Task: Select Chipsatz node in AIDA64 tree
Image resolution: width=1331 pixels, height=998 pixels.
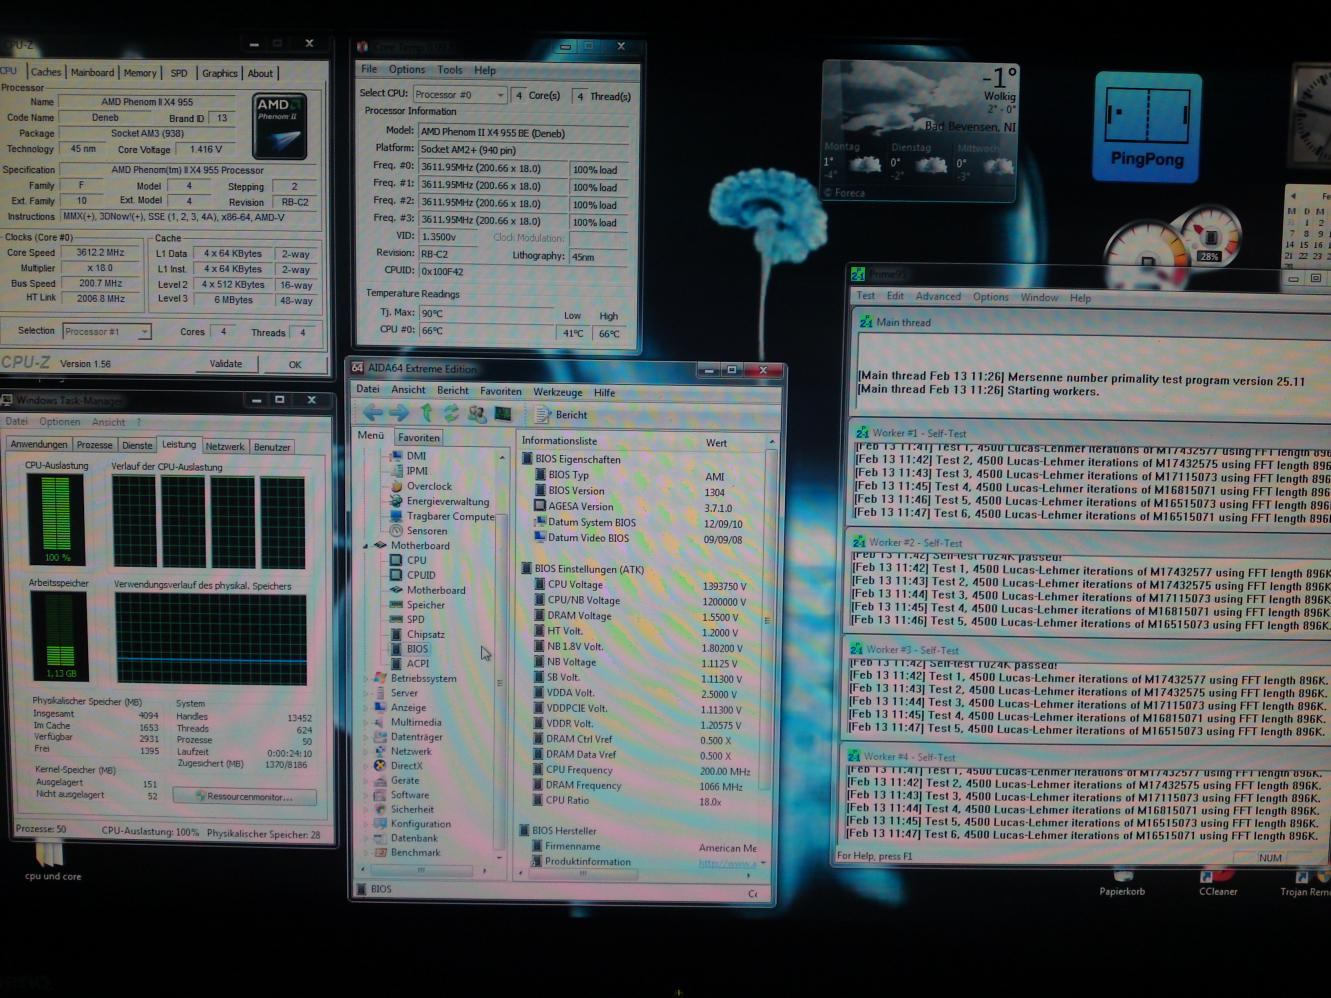Action: pyautogui.click(x=418, y=634)
